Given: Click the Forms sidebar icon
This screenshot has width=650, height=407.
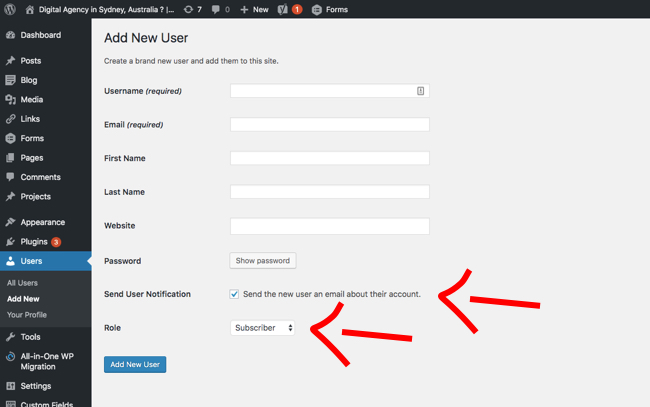Looking at the screenshot, I should tap(11, 138).
